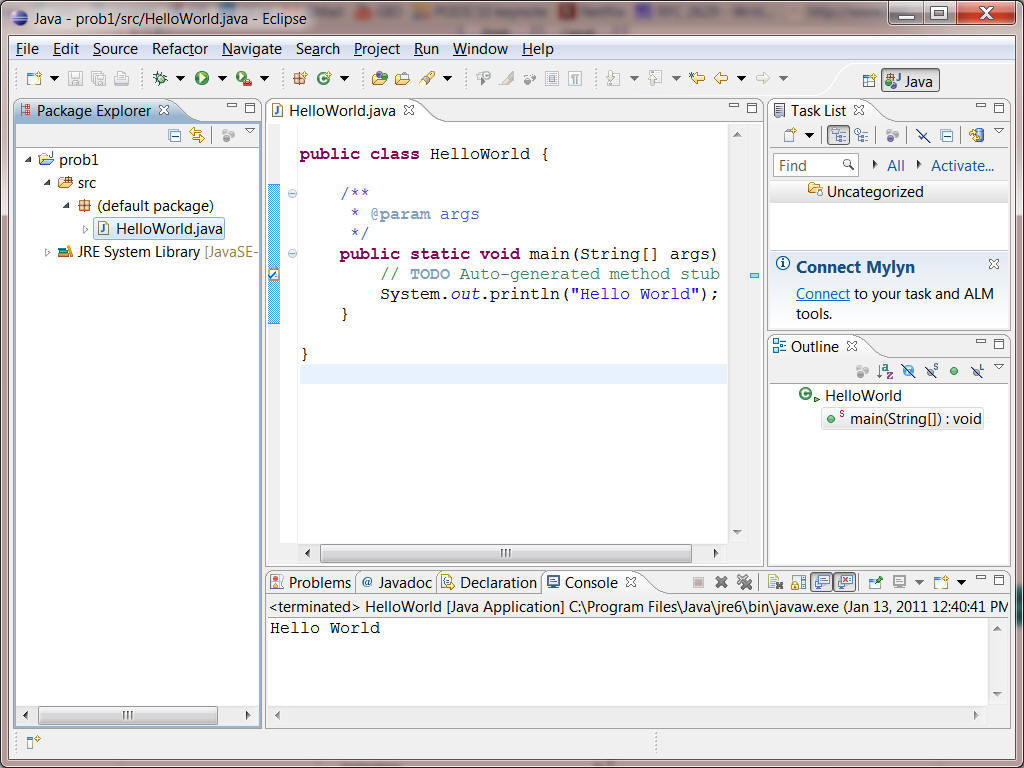Click Activate... link in Task List
This screenshot has height=768, width=1024.
pos(962,166)
